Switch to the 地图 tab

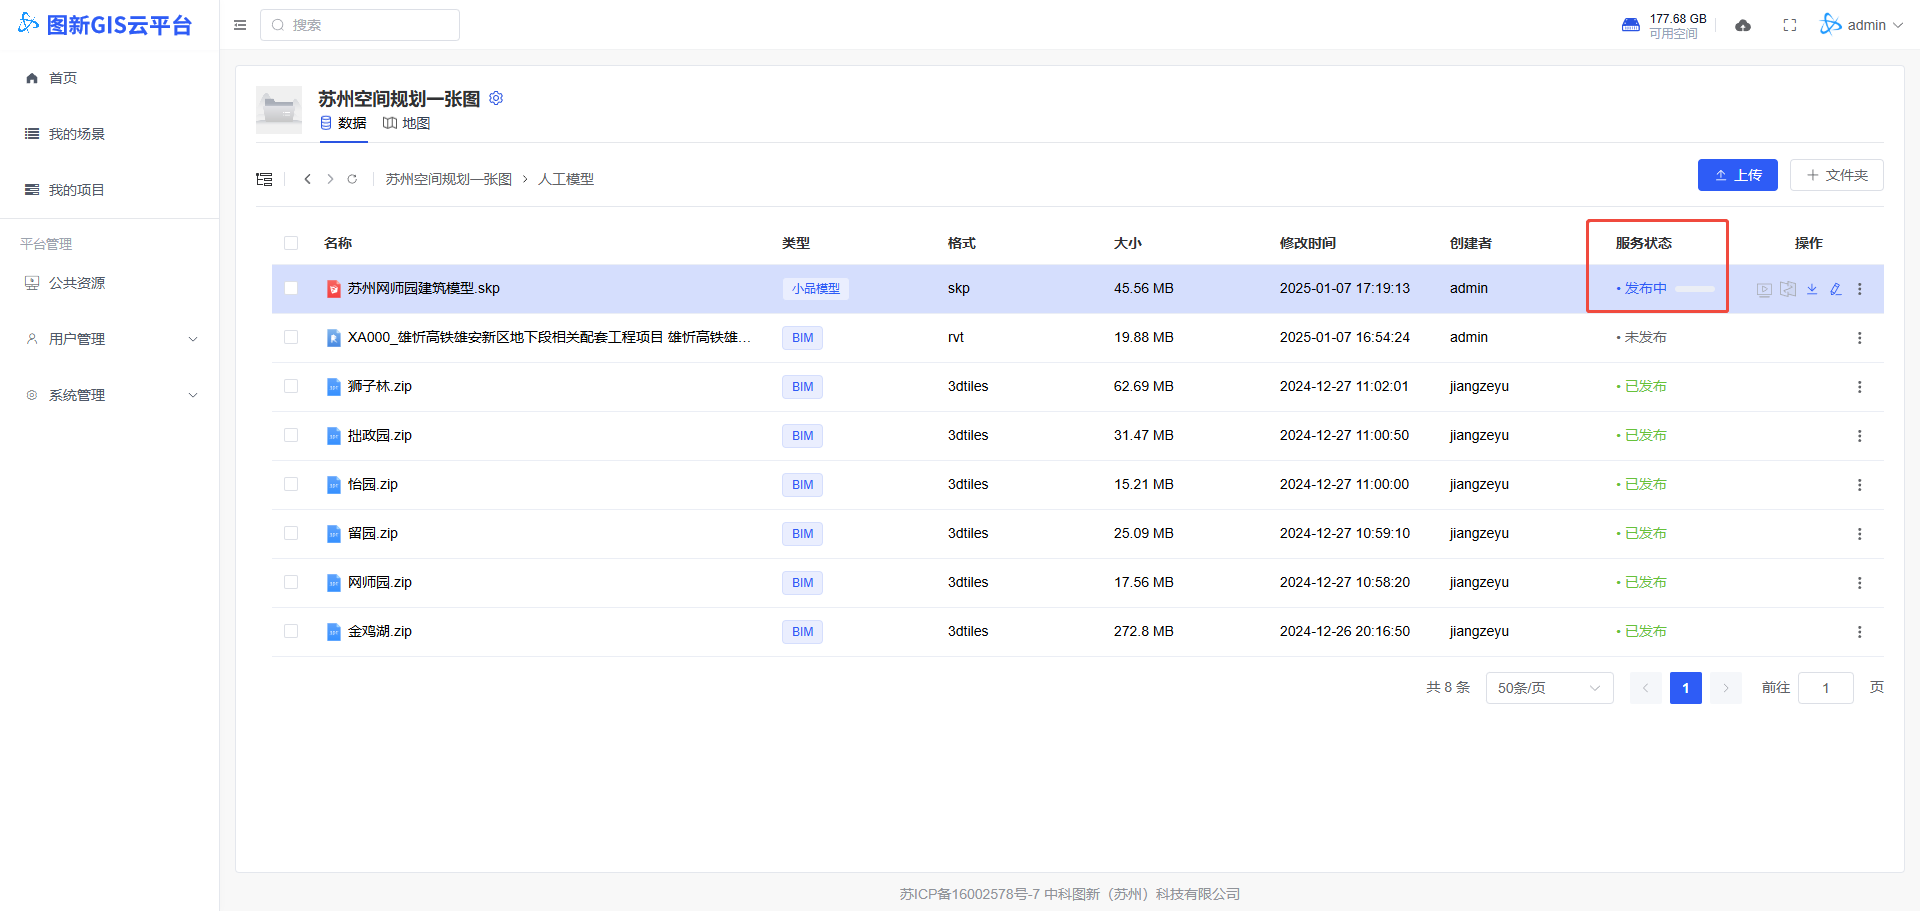click(x=407, y=123)
